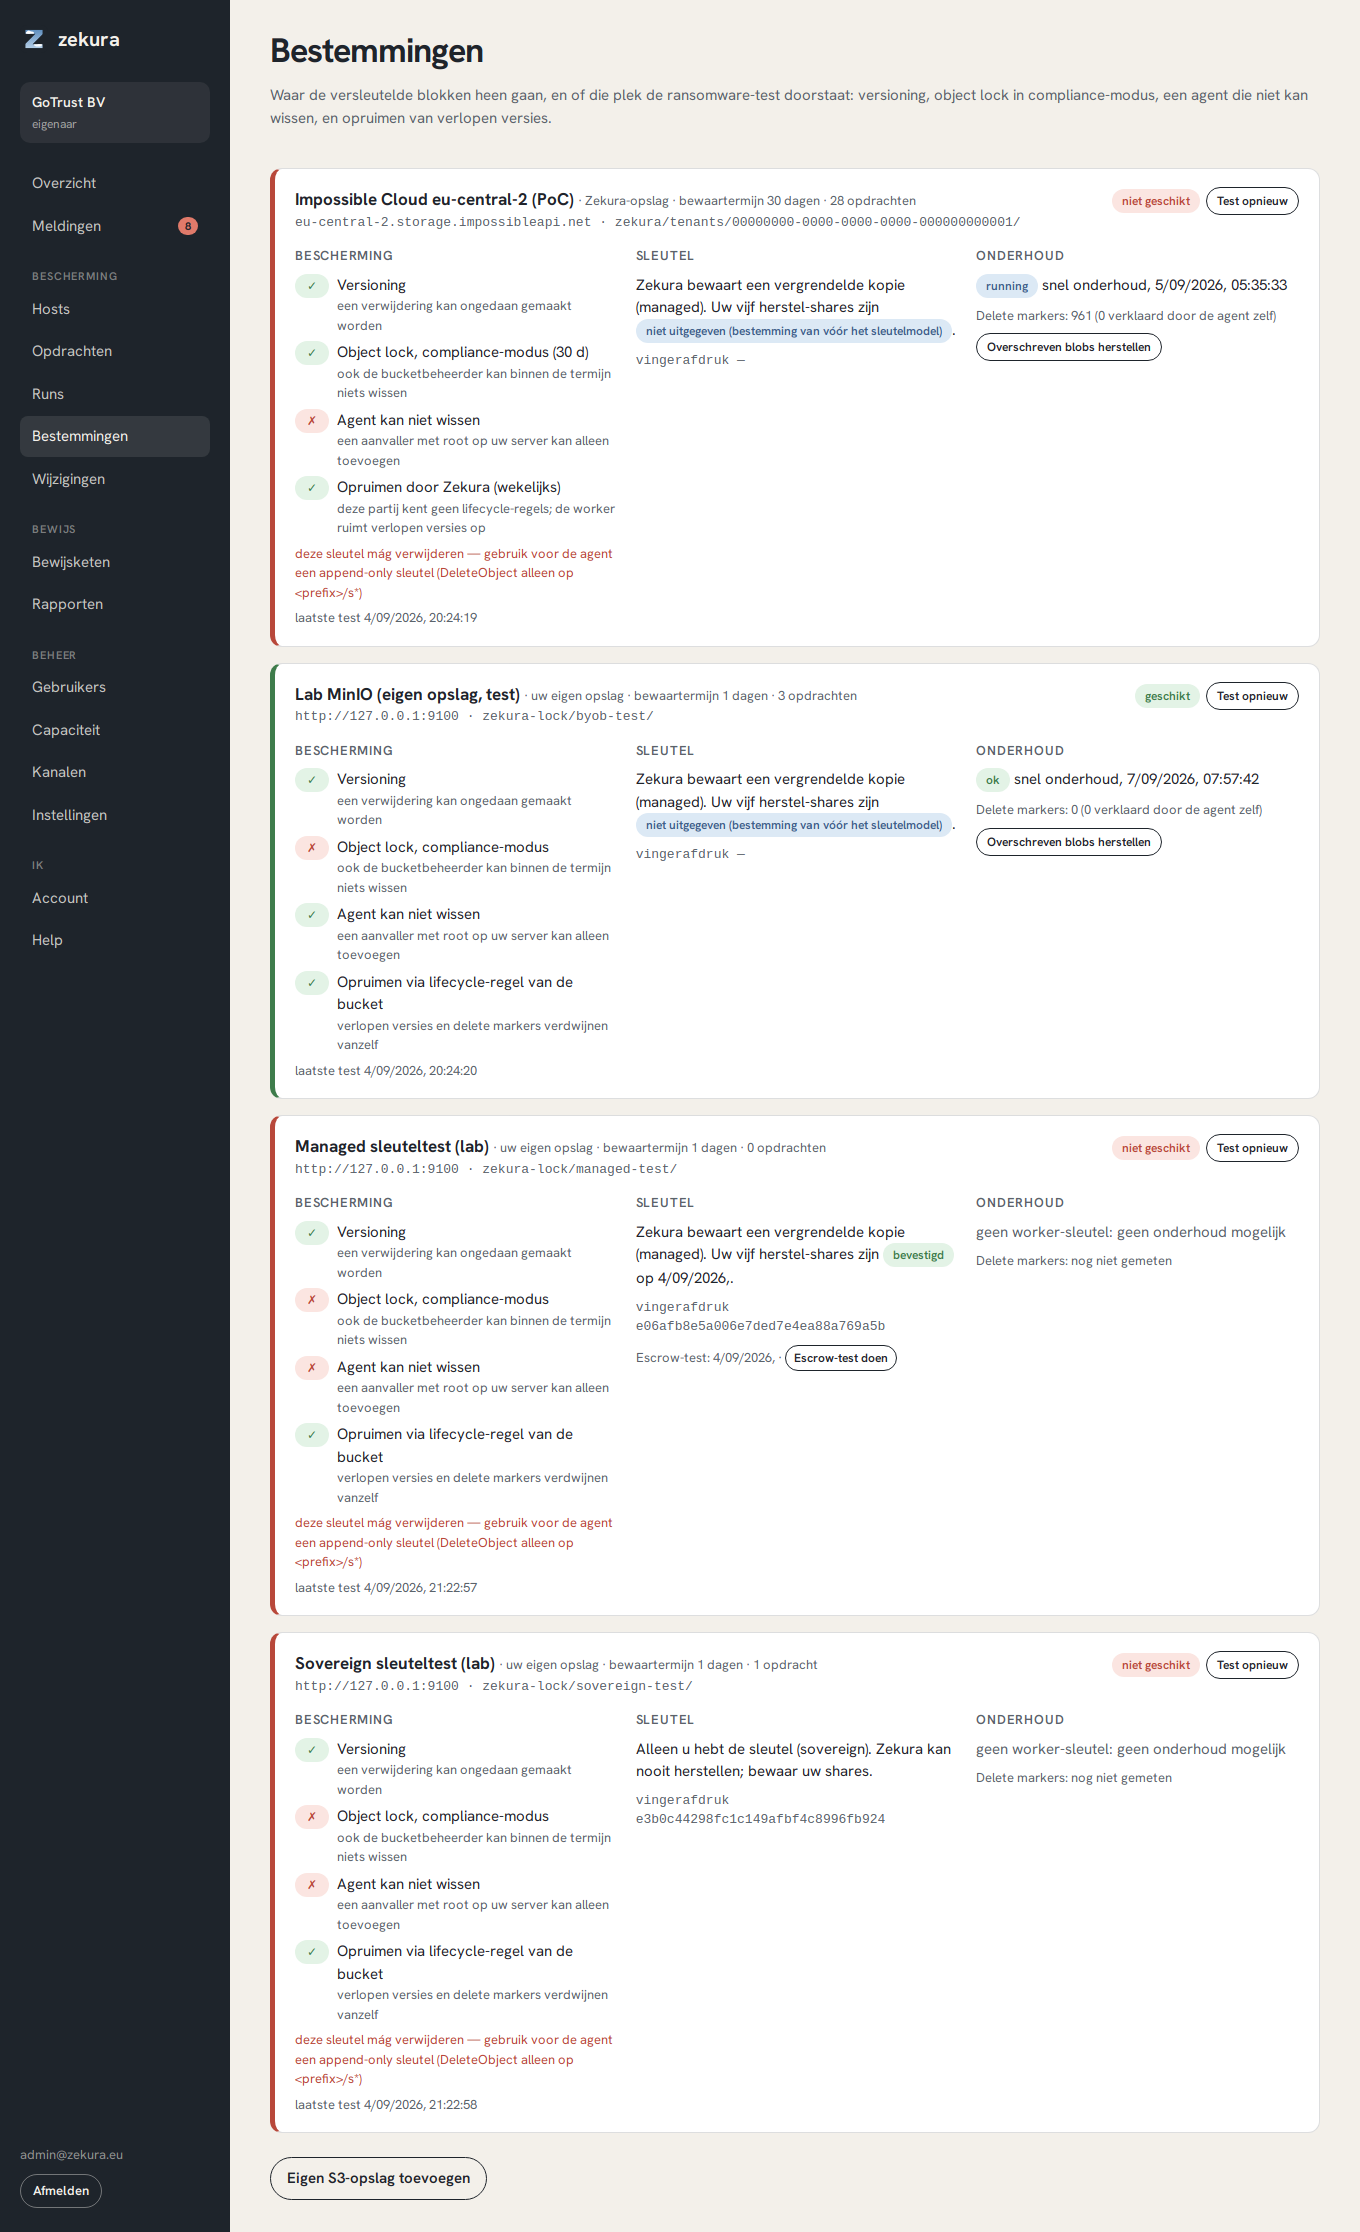This screenshot has height=2232, width=1360.
Task: Rerun test for Impossible Cloud eu-central-2 destination
Action: coord(1252,201)
